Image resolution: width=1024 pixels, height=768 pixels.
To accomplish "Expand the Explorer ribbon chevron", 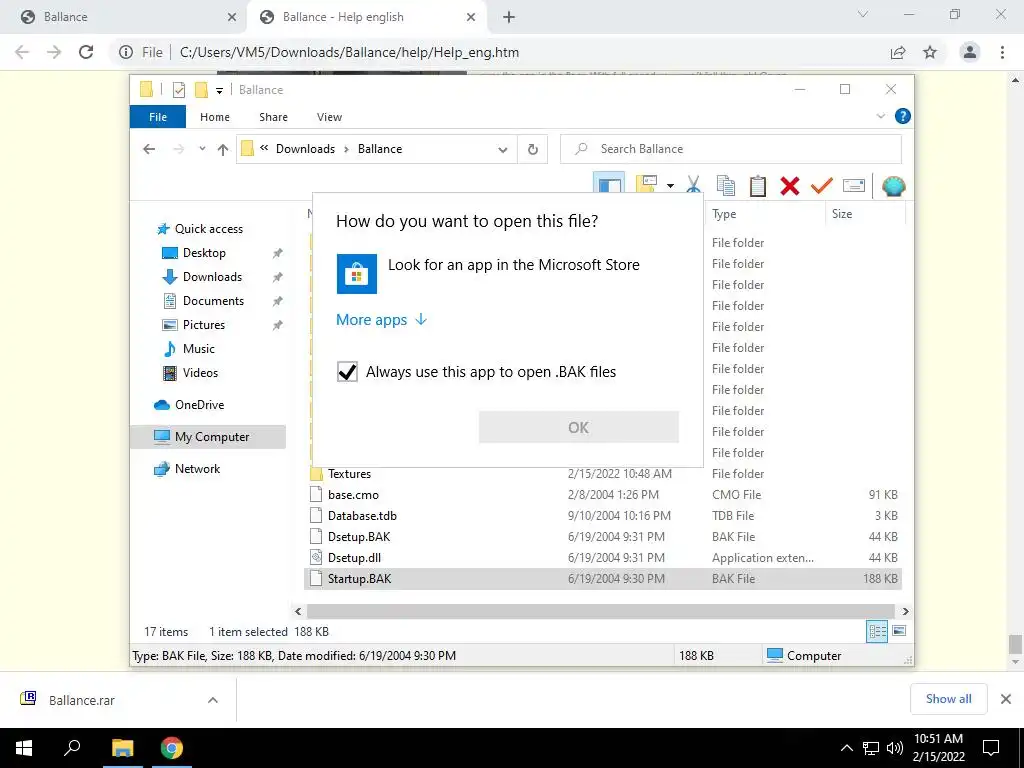I will coord(880,116).
